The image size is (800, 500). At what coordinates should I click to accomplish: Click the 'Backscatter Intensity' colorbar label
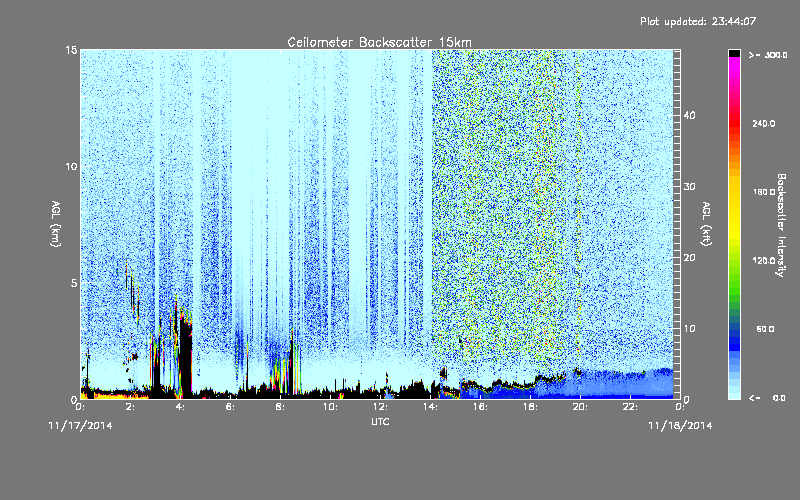(781, 225)
